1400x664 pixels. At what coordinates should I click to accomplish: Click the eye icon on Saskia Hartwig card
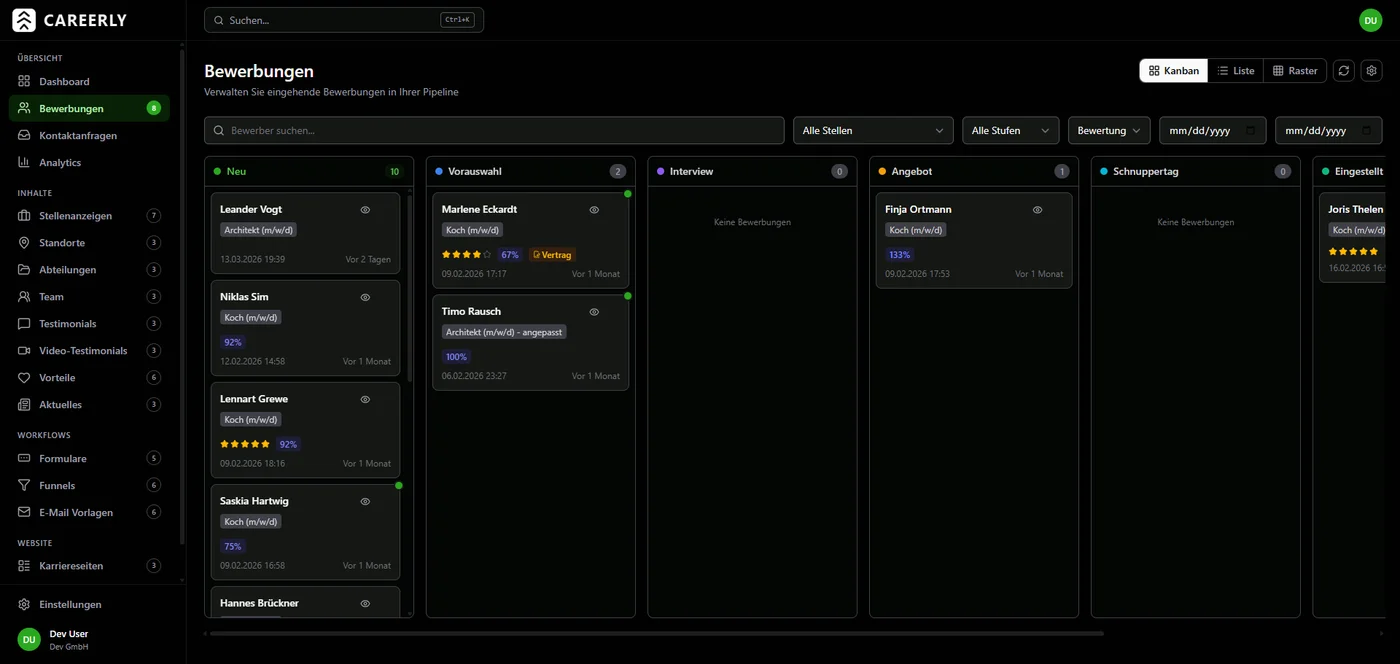(x=365, y=501)
